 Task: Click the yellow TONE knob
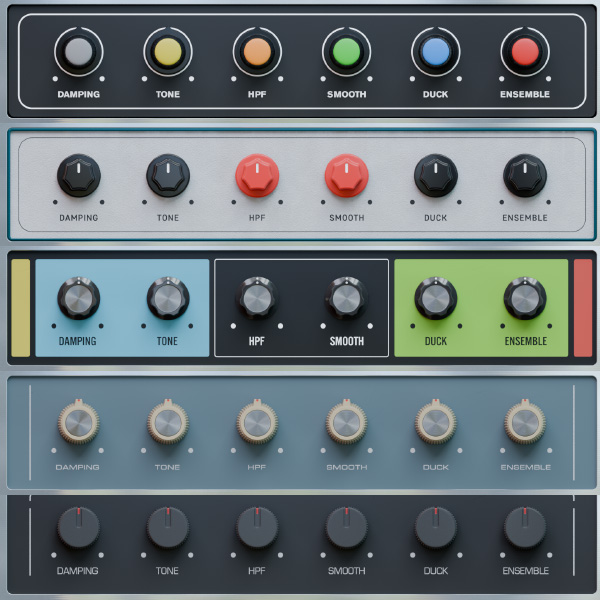pyautogui.click(x=168, y=51)
